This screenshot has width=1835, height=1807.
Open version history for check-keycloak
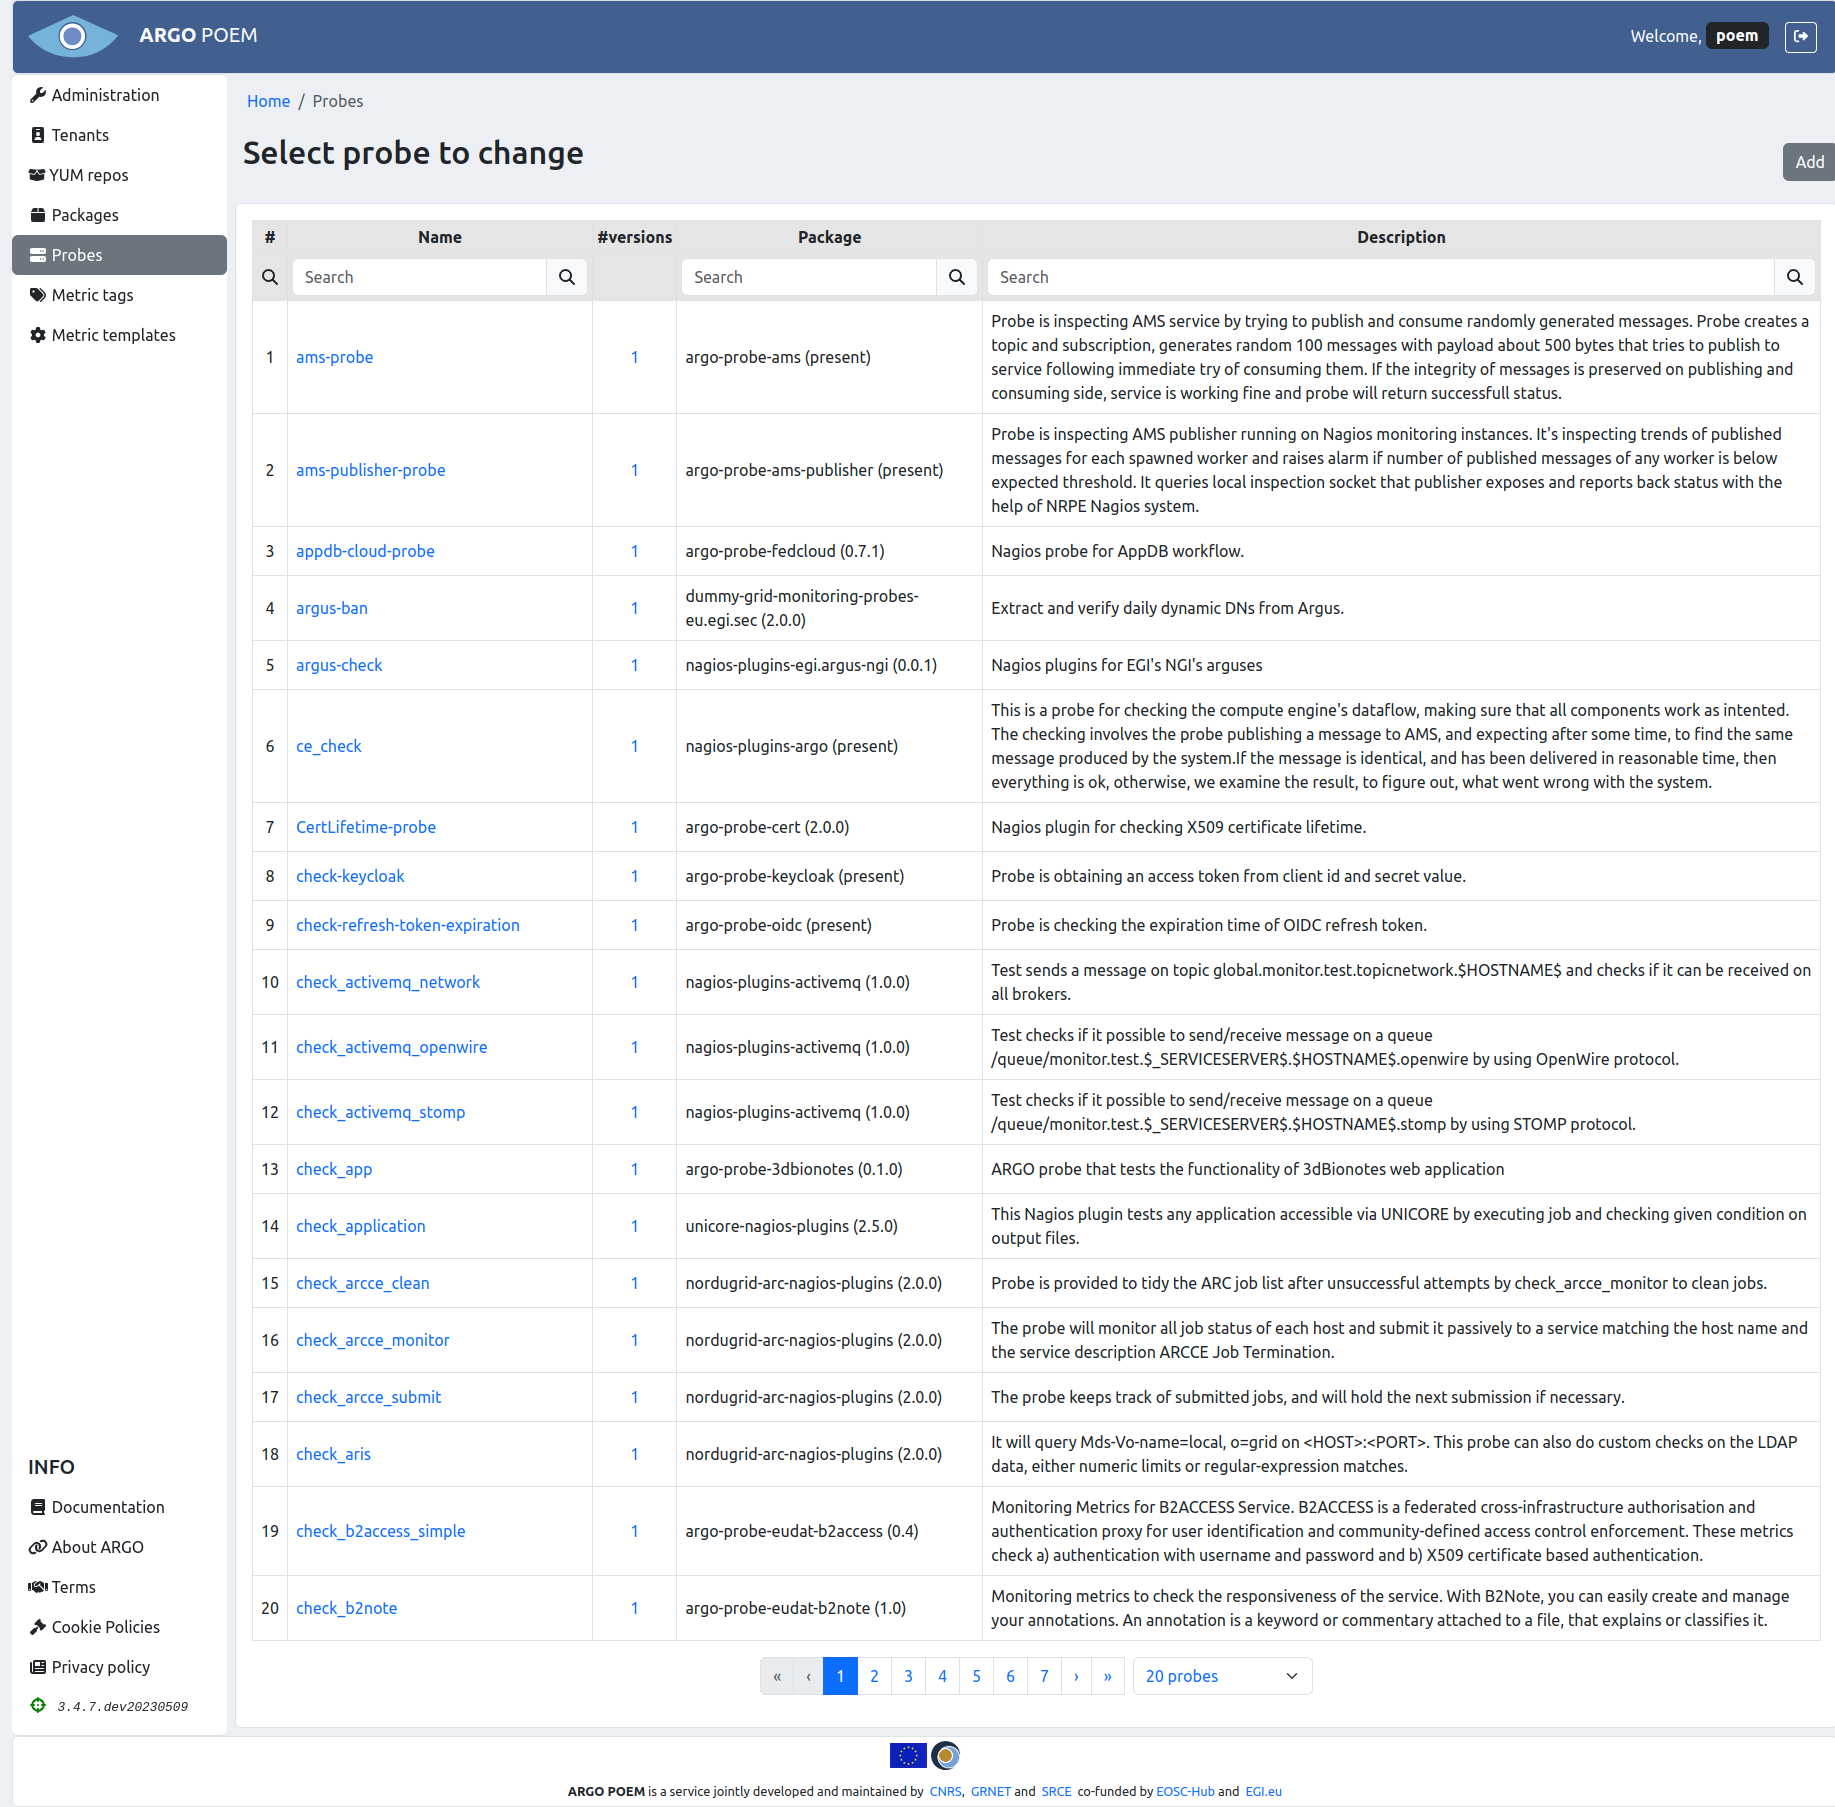(634, 876)
